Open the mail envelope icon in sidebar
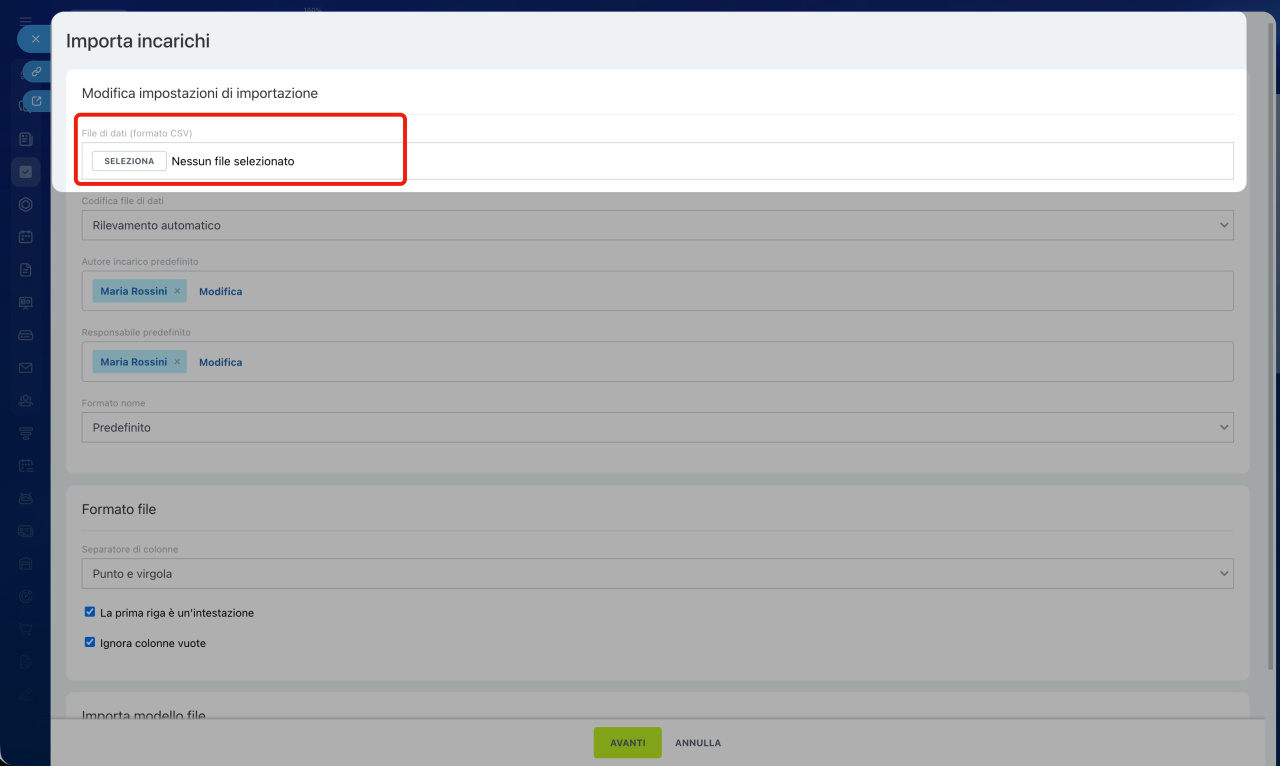 click(26, 368)
